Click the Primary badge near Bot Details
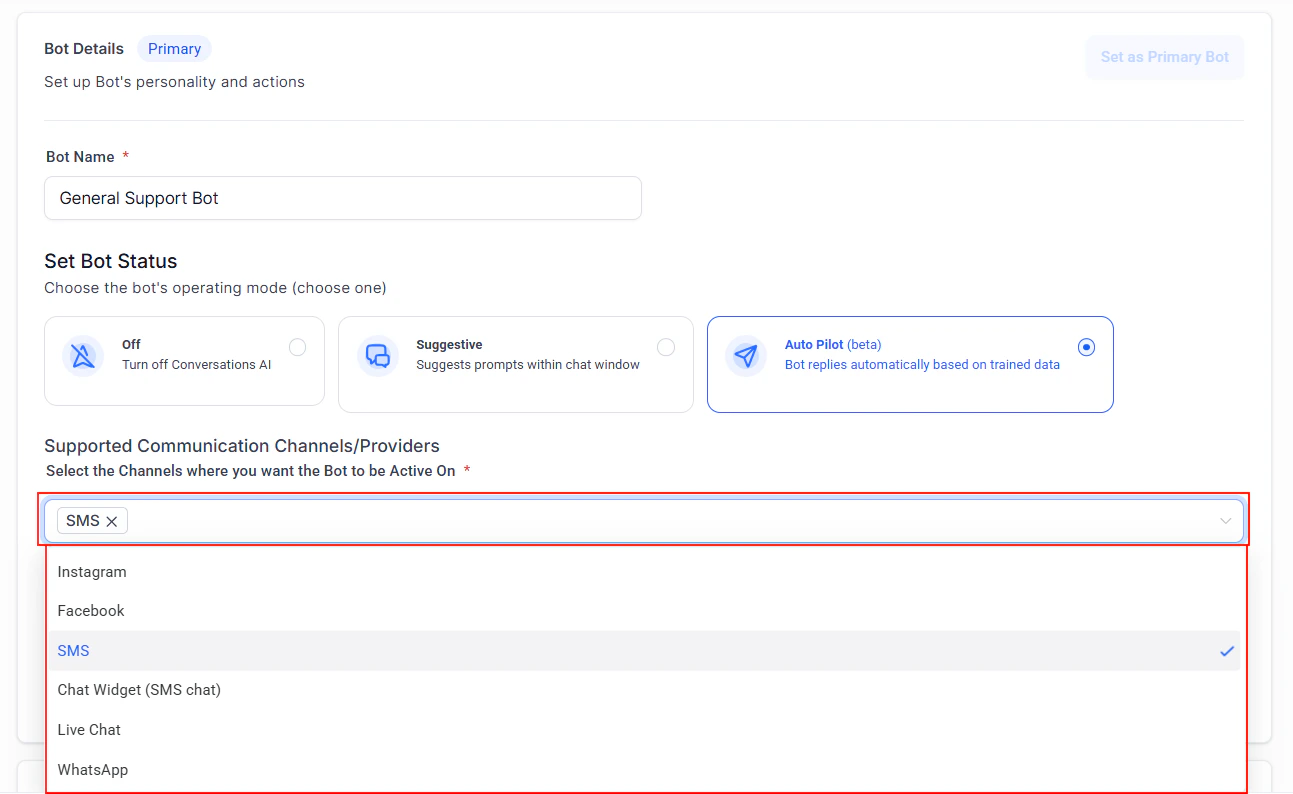This screenshot has width=1293, height=794. click(x=174, y=48)
